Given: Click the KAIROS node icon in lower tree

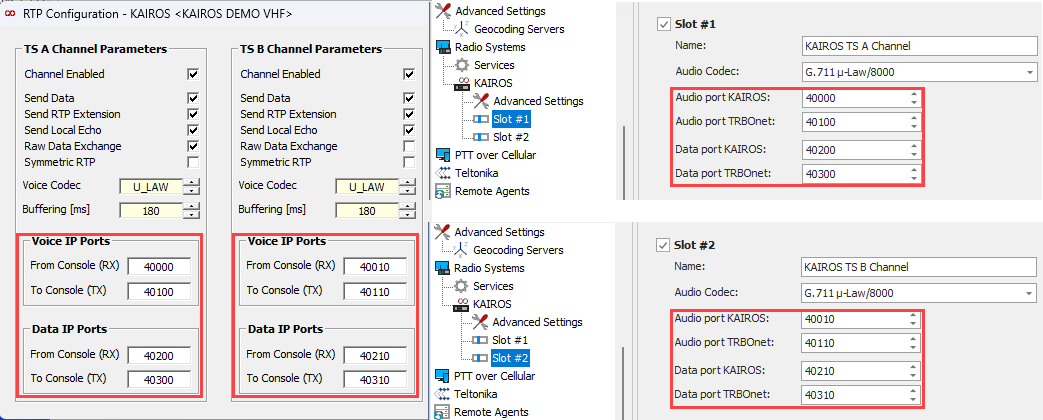Looking at the screenshot, I should click(462, 304).
